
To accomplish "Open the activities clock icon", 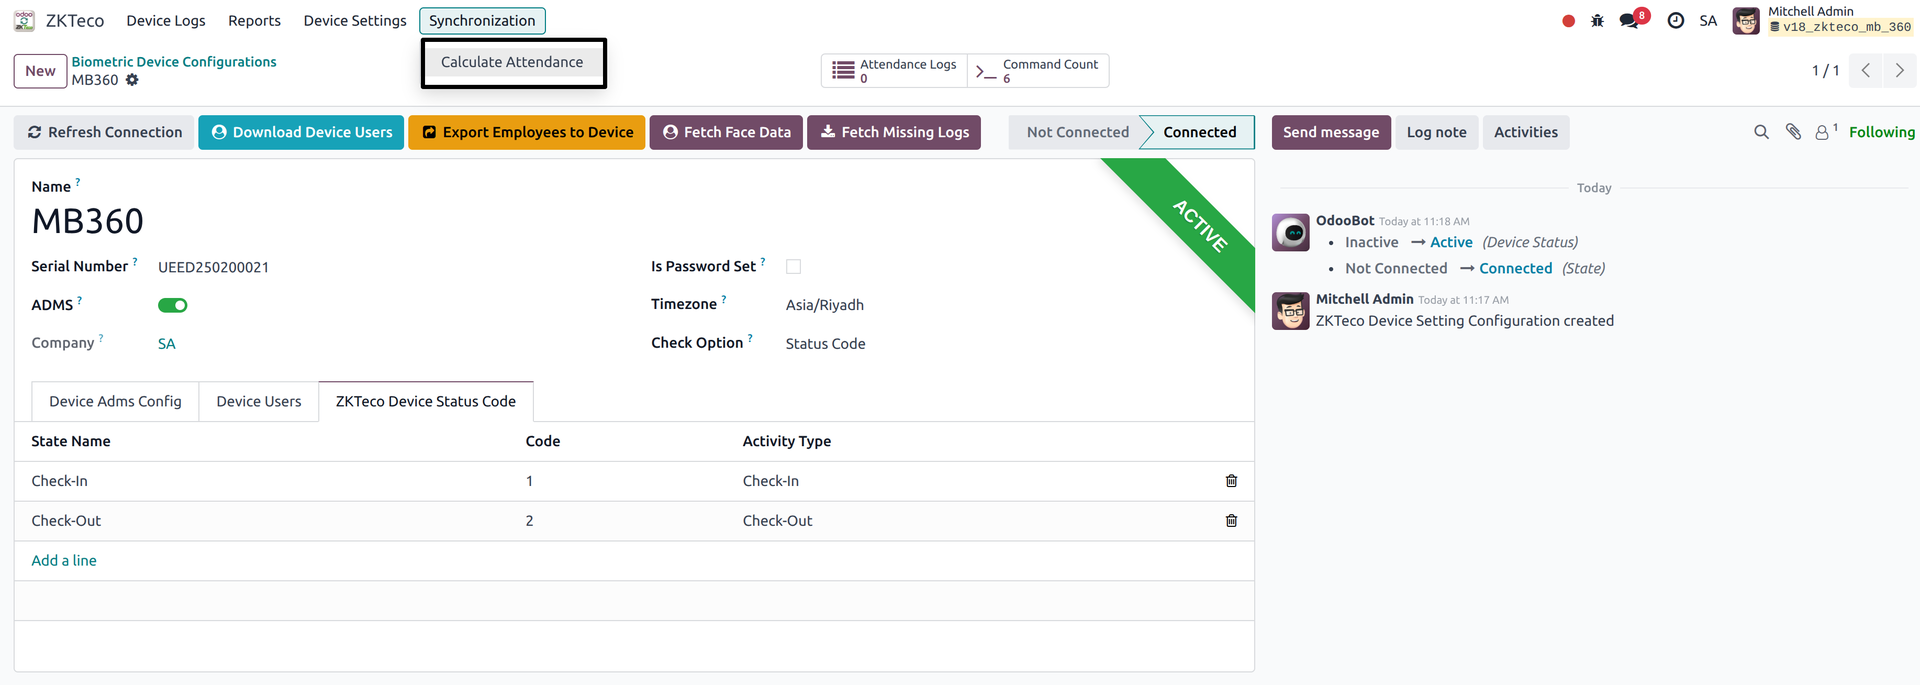I will tap(1676, 21).
